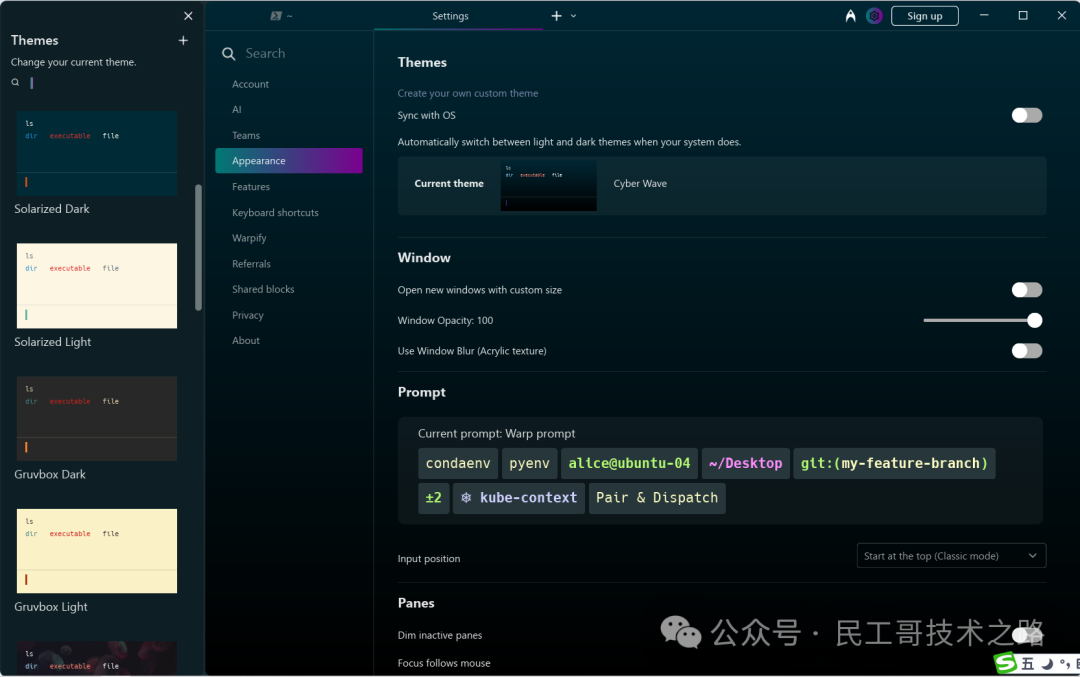Click Create your own custom theme link
Viewport: 1080px width, 677px height.
[468, 93]
